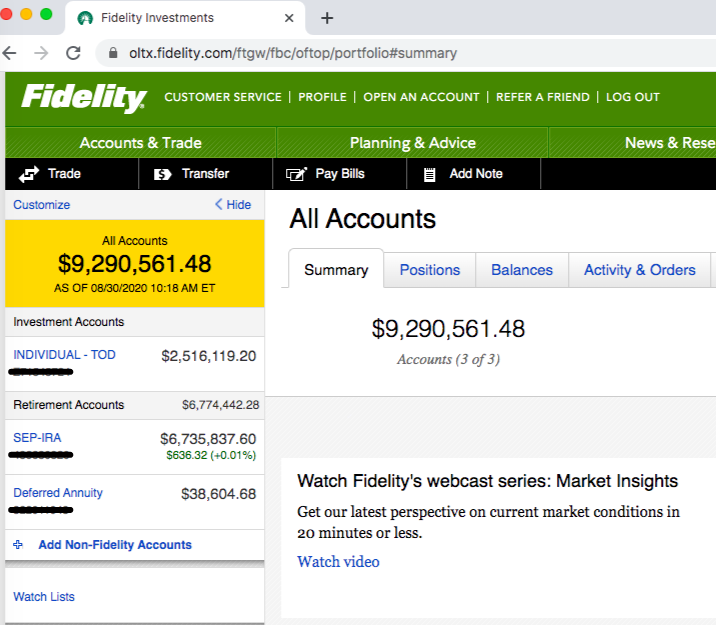This screenshot has height=625, width=716.
Task: Open a new browser tab with plus
Action: pos(327,18)
